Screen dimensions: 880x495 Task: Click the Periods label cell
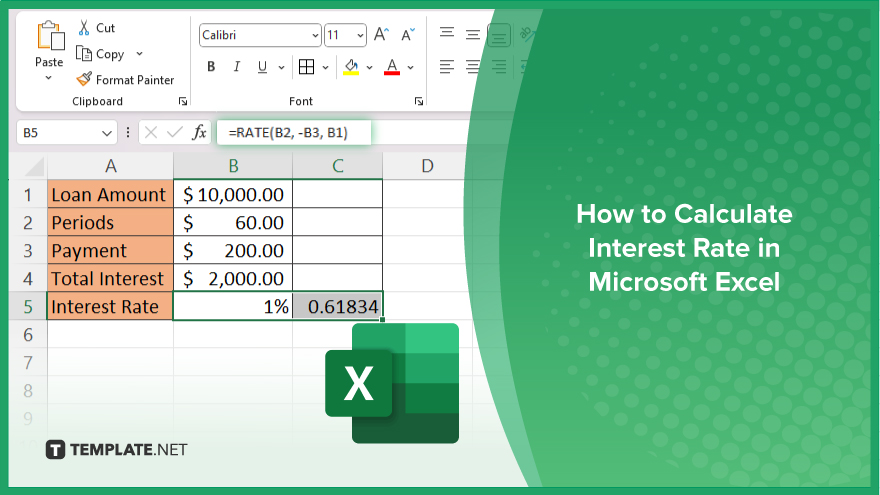111,222
